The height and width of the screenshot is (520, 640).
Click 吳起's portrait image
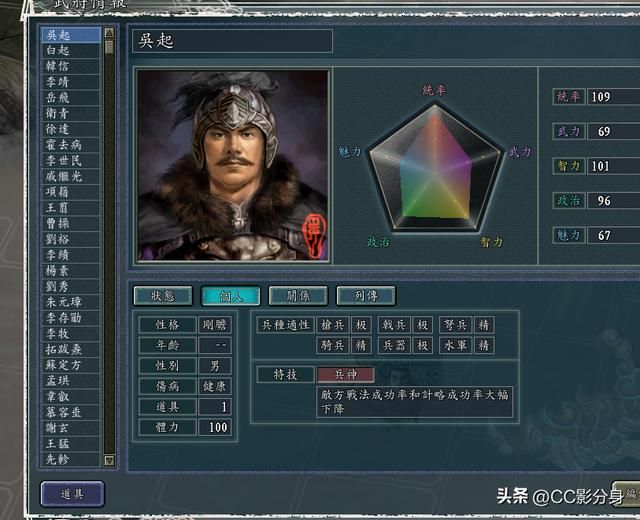tap(233, 165)
